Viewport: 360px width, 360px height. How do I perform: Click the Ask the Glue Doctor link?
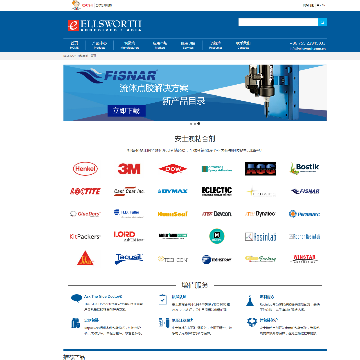click(103, 296)
